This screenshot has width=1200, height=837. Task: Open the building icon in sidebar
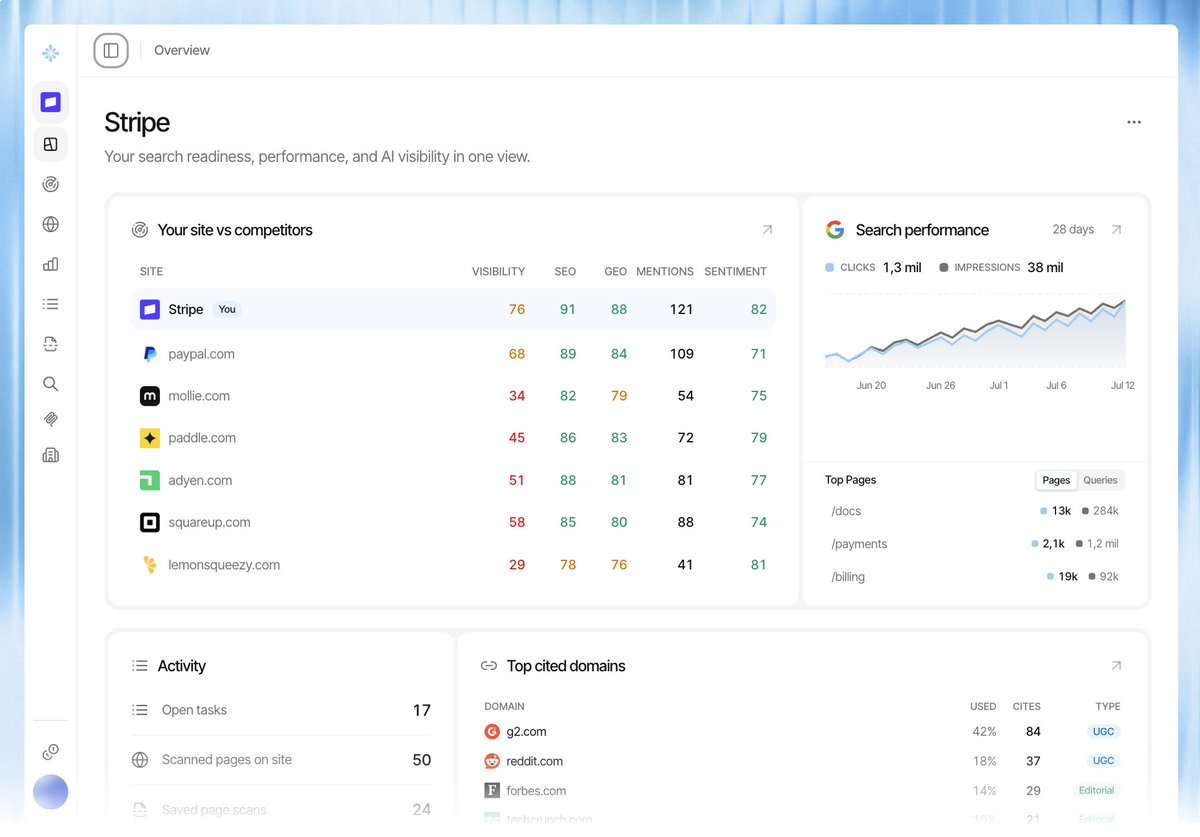tap(51, 455)
